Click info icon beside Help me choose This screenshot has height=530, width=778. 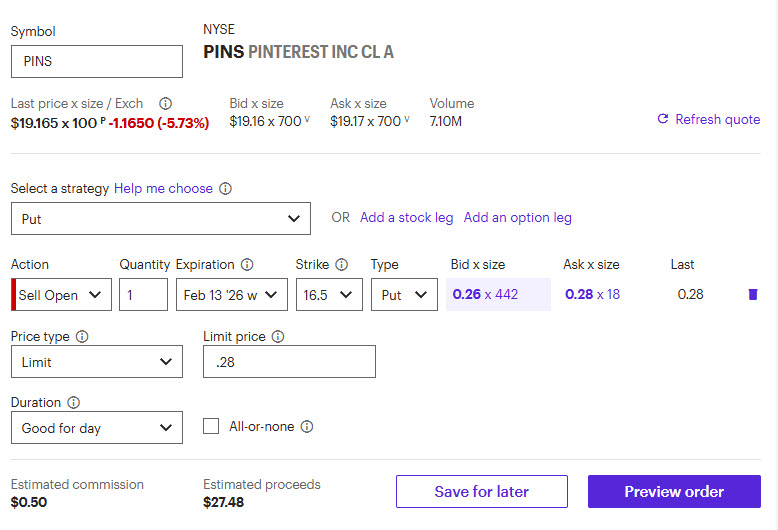pos(226,188)
